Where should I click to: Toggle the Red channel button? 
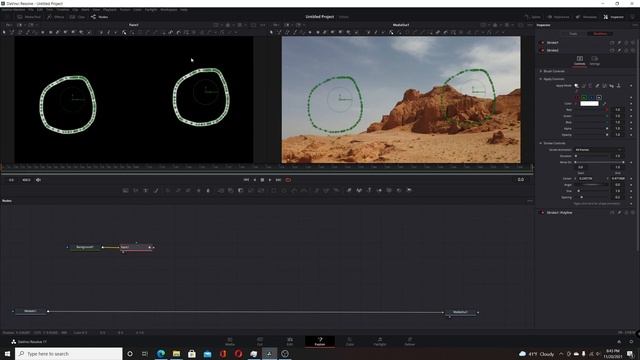click(x=577, y=98)
